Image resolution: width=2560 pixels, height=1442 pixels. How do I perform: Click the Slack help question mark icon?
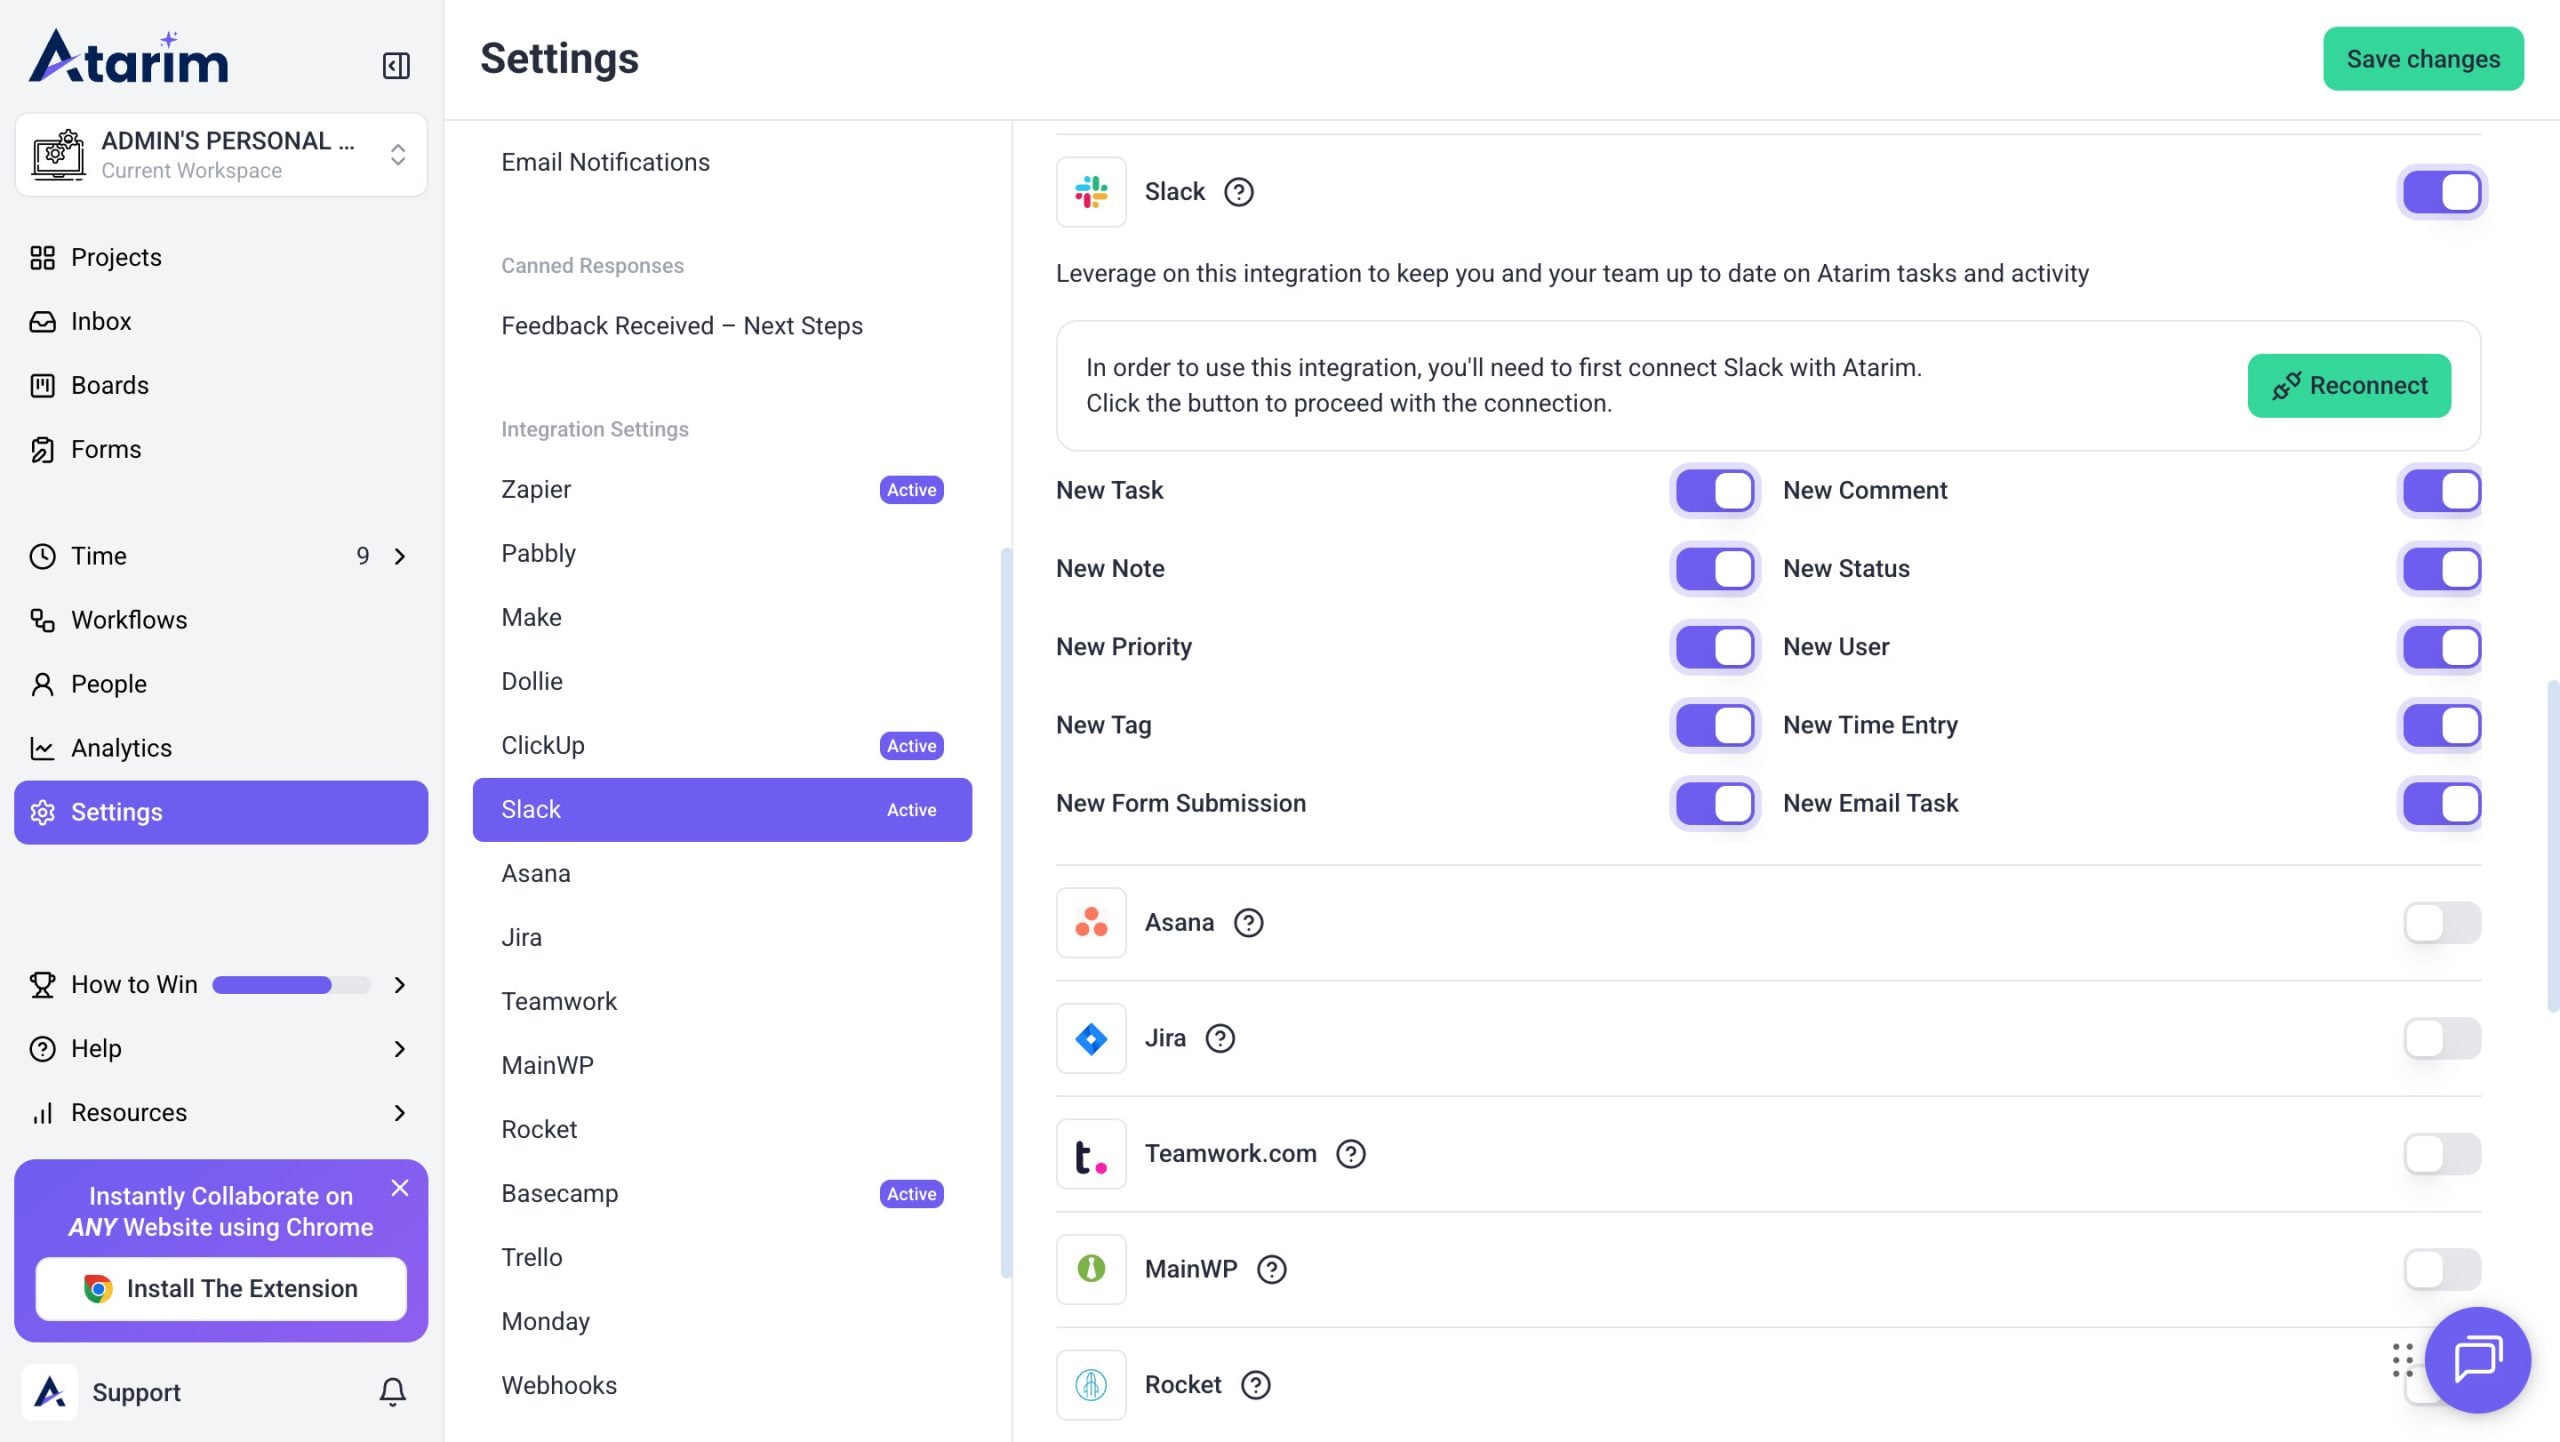pyautogui.click(x=1239, y=192)
